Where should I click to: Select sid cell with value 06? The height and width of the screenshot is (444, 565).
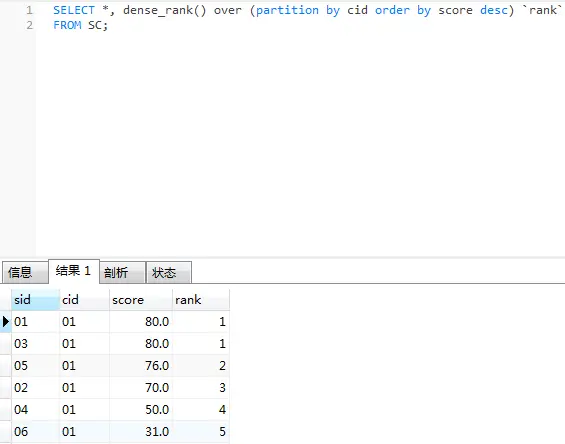(35, 431)
